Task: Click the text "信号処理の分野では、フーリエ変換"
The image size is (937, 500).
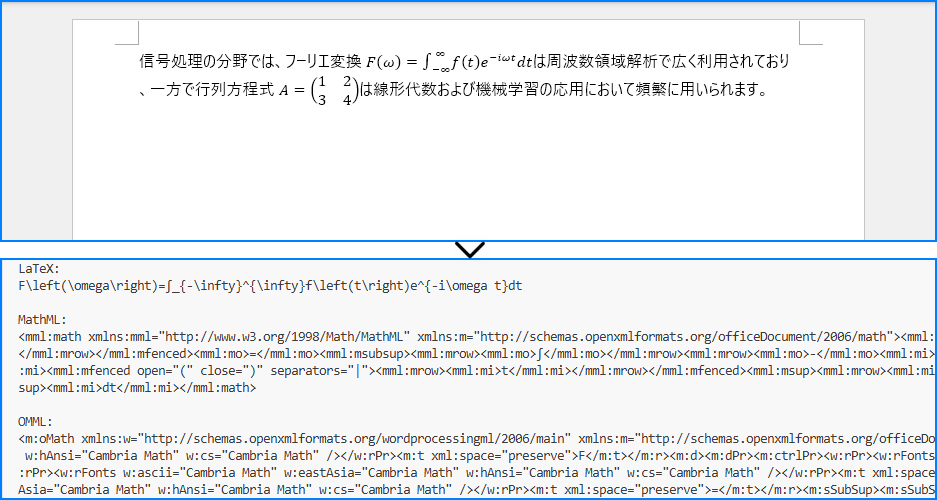Action: (x=250, y=61)
